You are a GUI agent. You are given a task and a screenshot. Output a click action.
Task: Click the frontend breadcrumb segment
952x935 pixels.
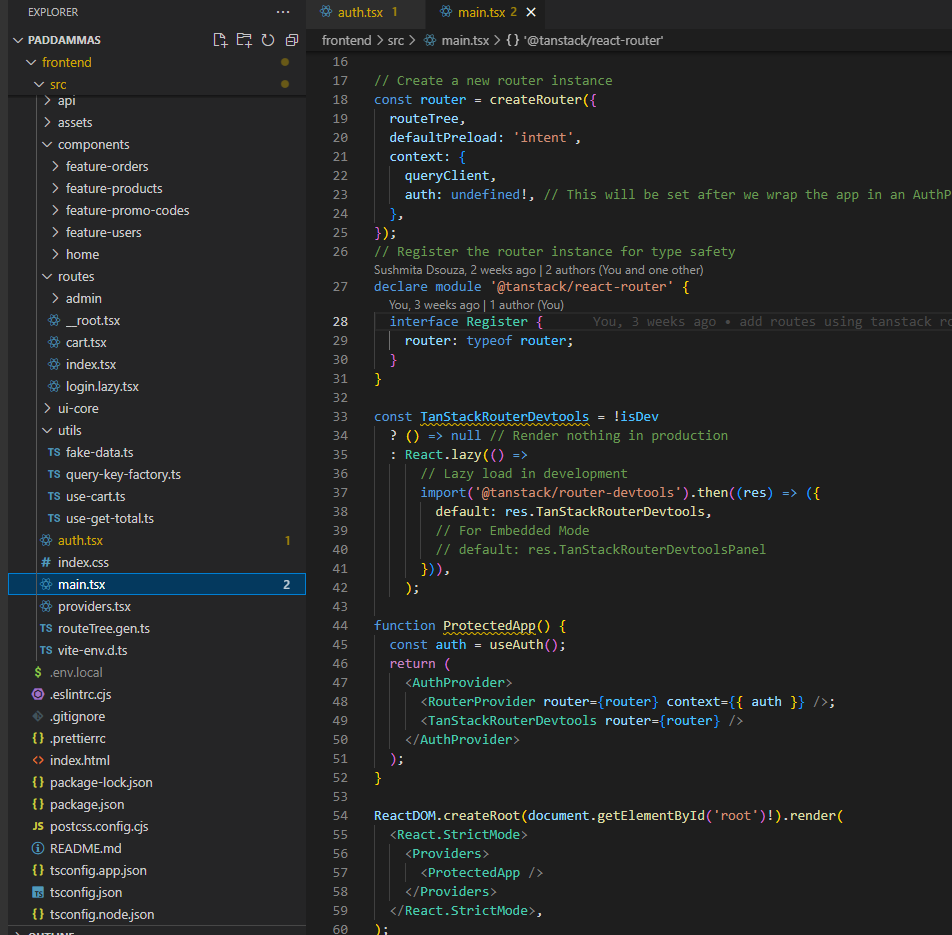tap(346, 41)
